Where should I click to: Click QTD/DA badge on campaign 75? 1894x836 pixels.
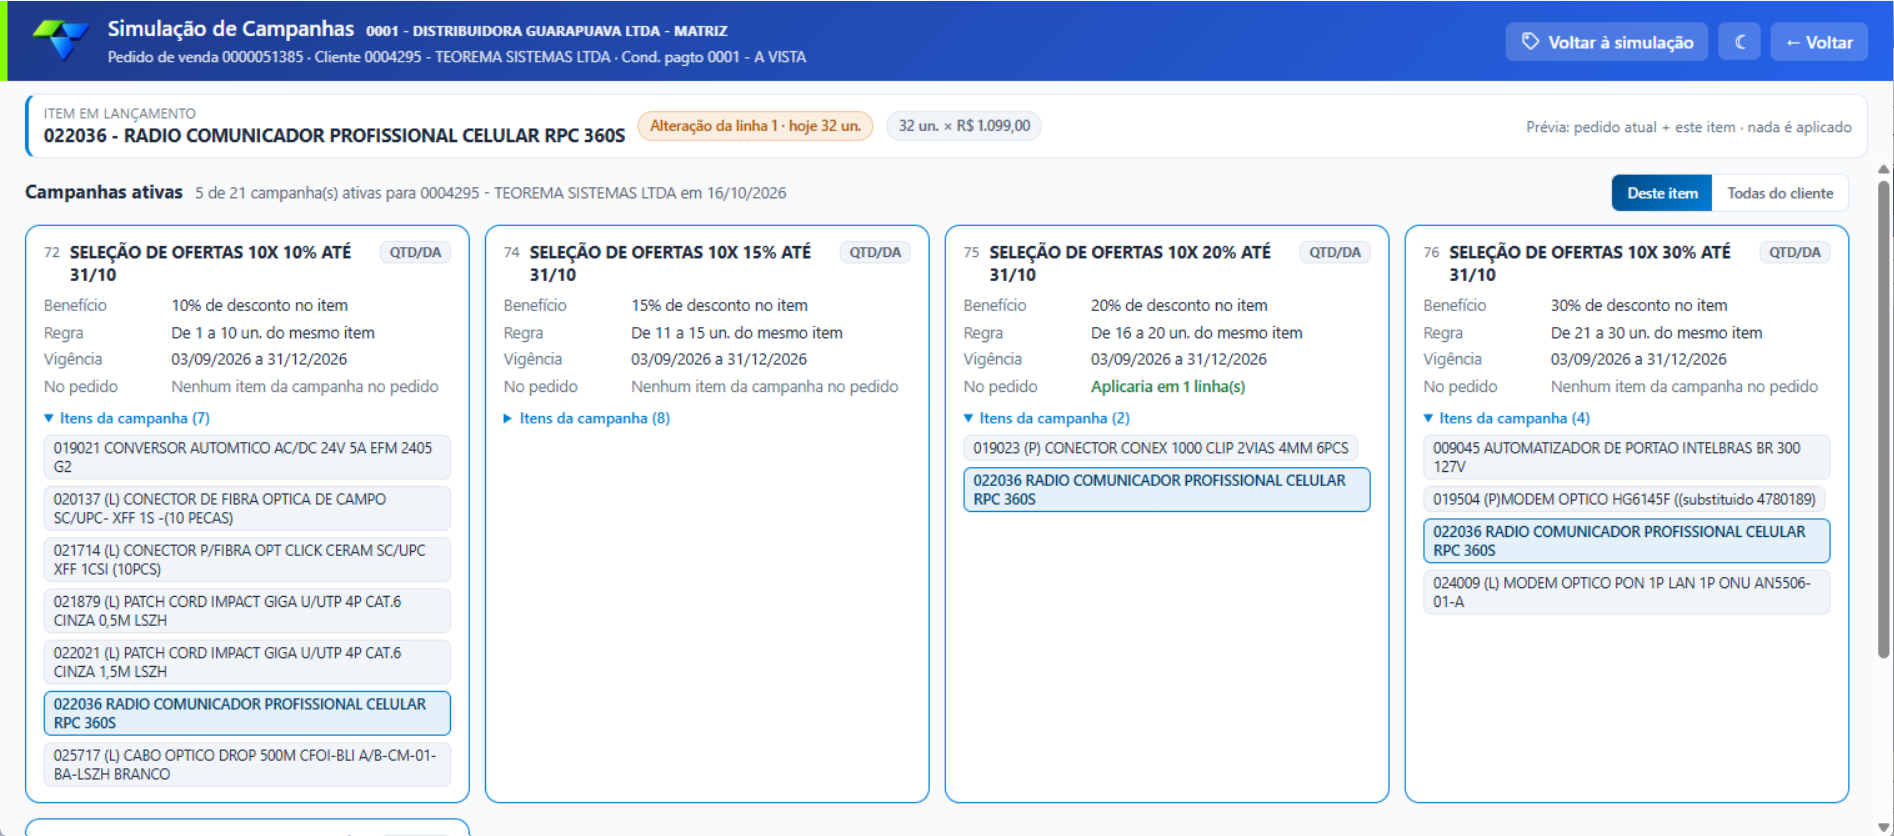[1335, 252]
